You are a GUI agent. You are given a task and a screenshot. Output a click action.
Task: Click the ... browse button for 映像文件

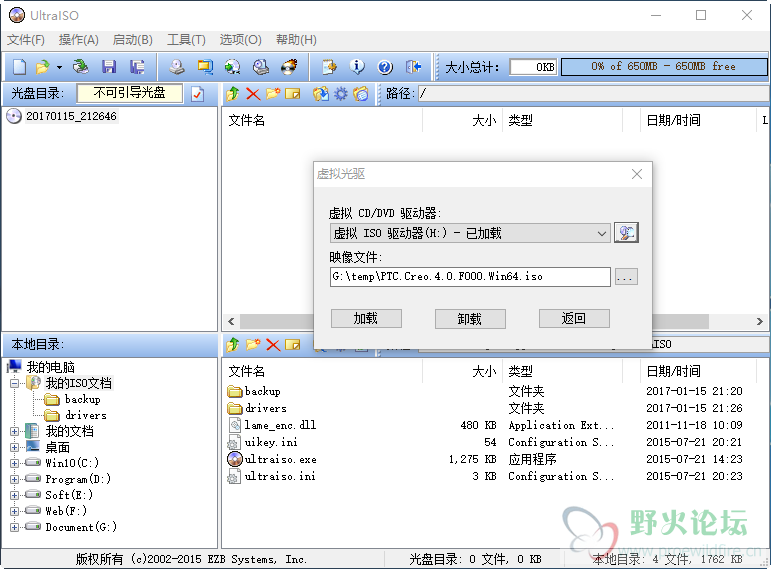626,277
